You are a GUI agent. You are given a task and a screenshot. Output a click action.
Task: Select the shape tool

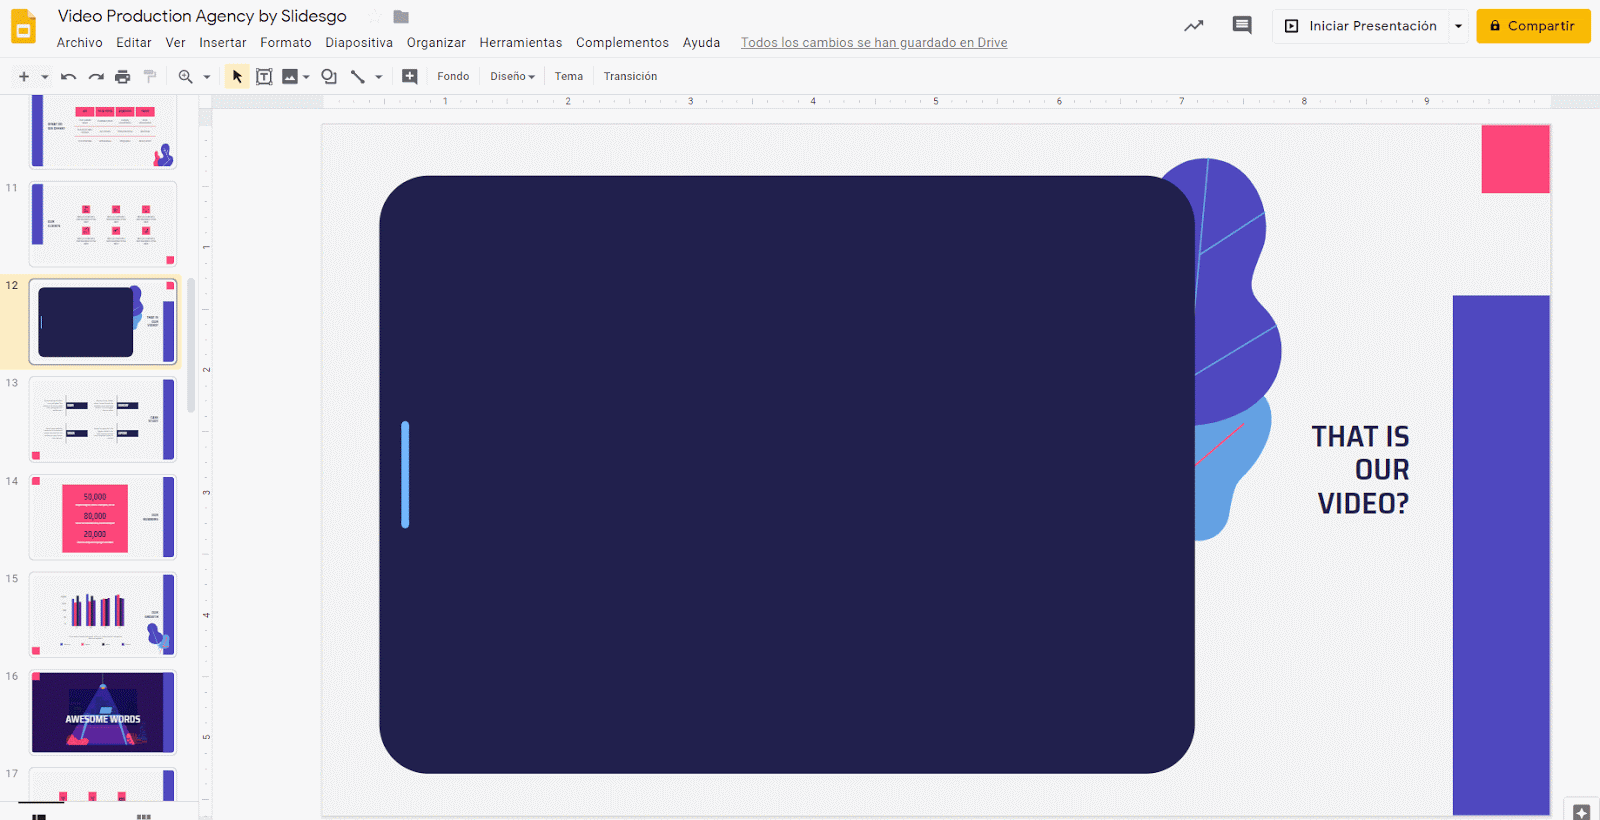tap(329, 76)
